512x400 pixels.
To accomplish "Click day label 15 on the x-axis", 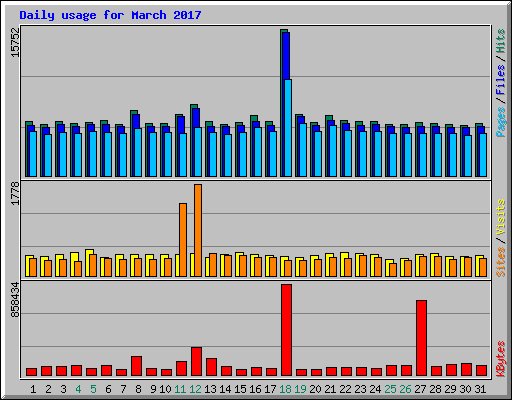I will 240,389.
